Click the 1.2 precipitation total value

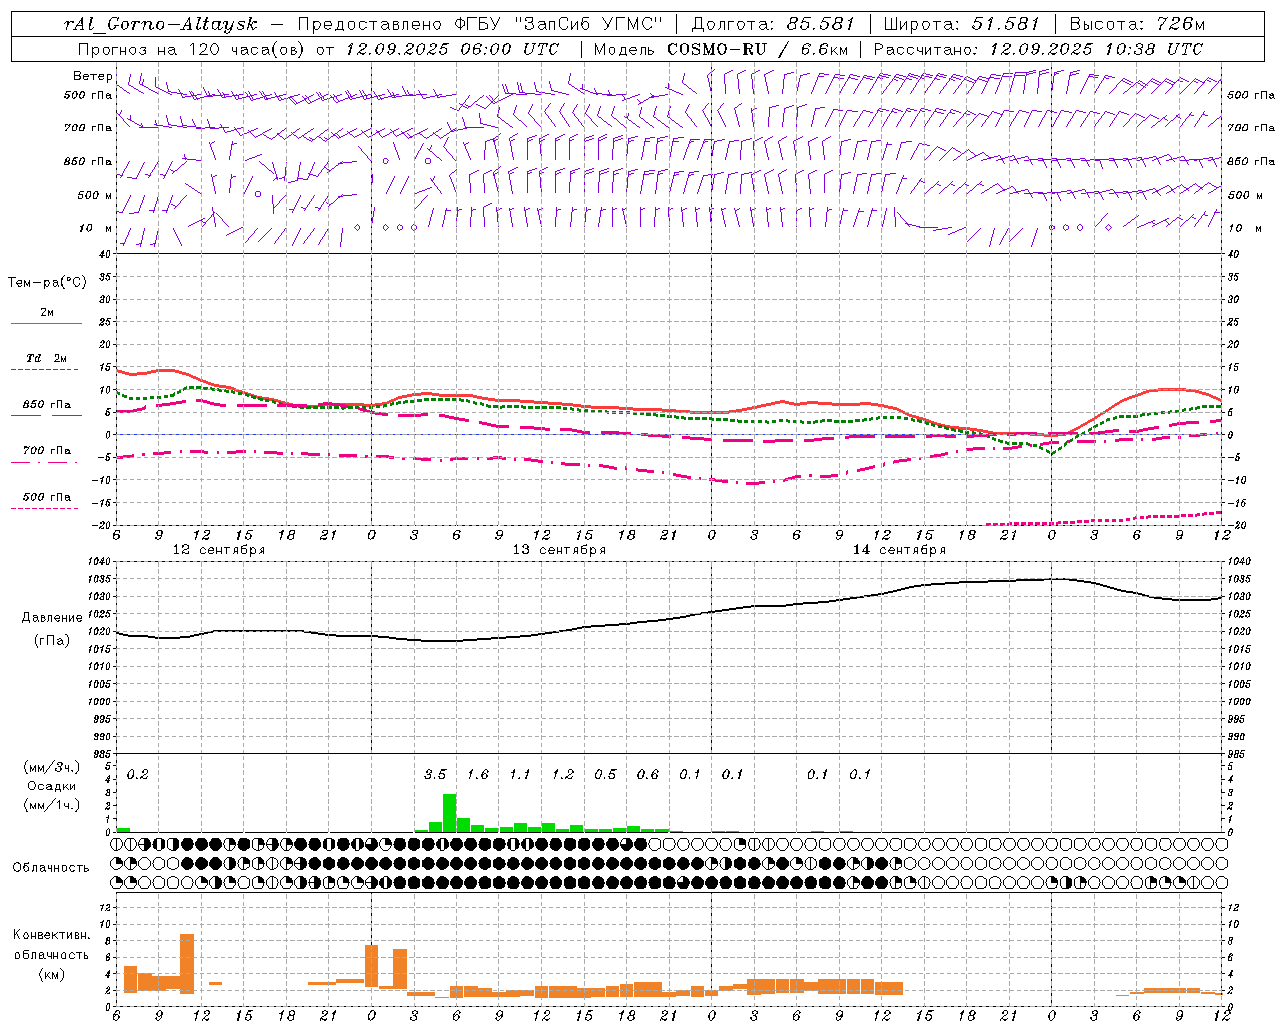(562, 775)
